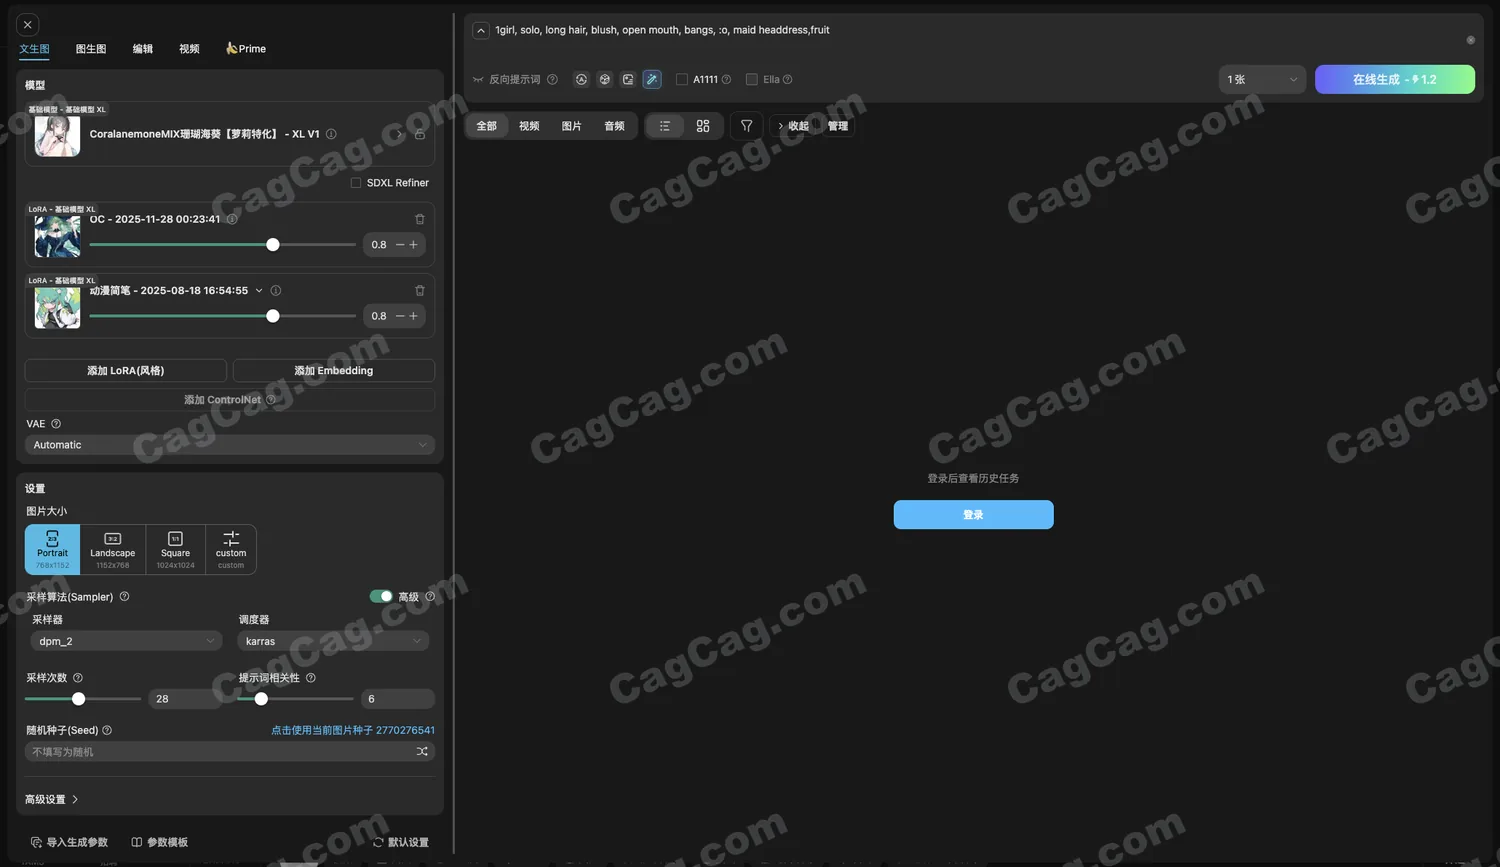Delete the 动漫简笔 LoRA with trash icon
The width and height of the screenshot is (1500, 867).
click(x=420, y=291)
